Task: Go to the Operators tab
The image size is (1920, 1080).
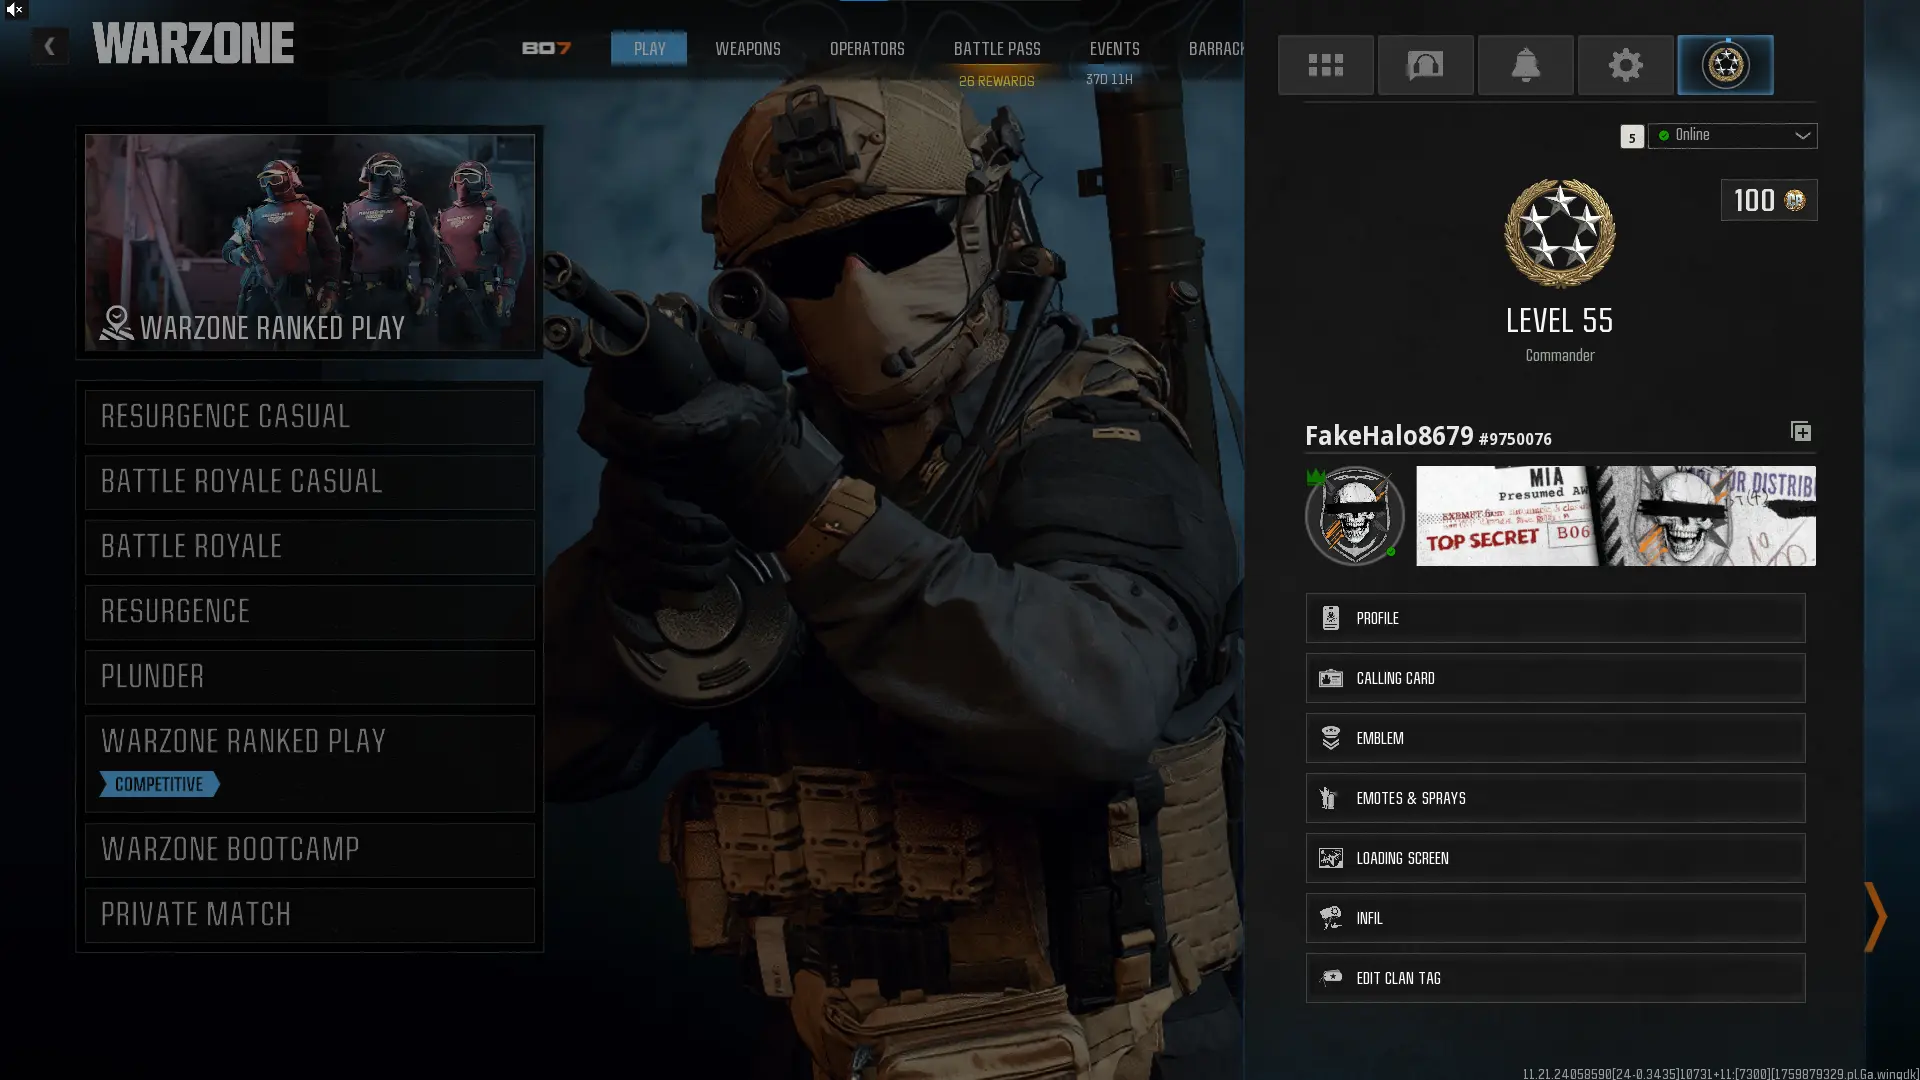Action: (866, 49)
